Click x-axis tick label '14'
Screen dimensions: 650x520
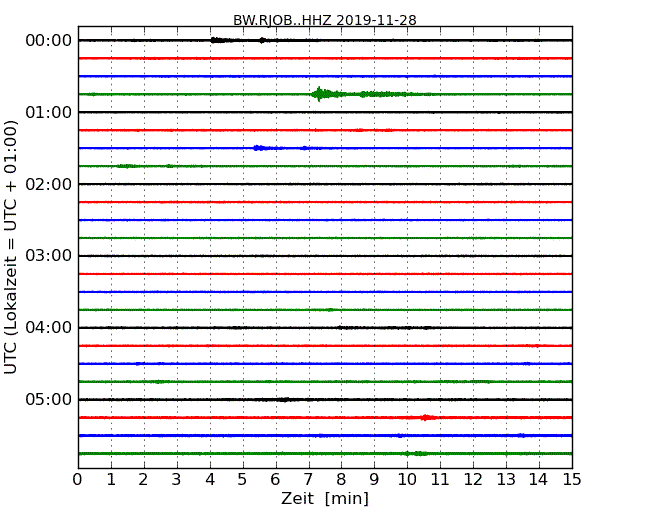click(x=539, y=479)
